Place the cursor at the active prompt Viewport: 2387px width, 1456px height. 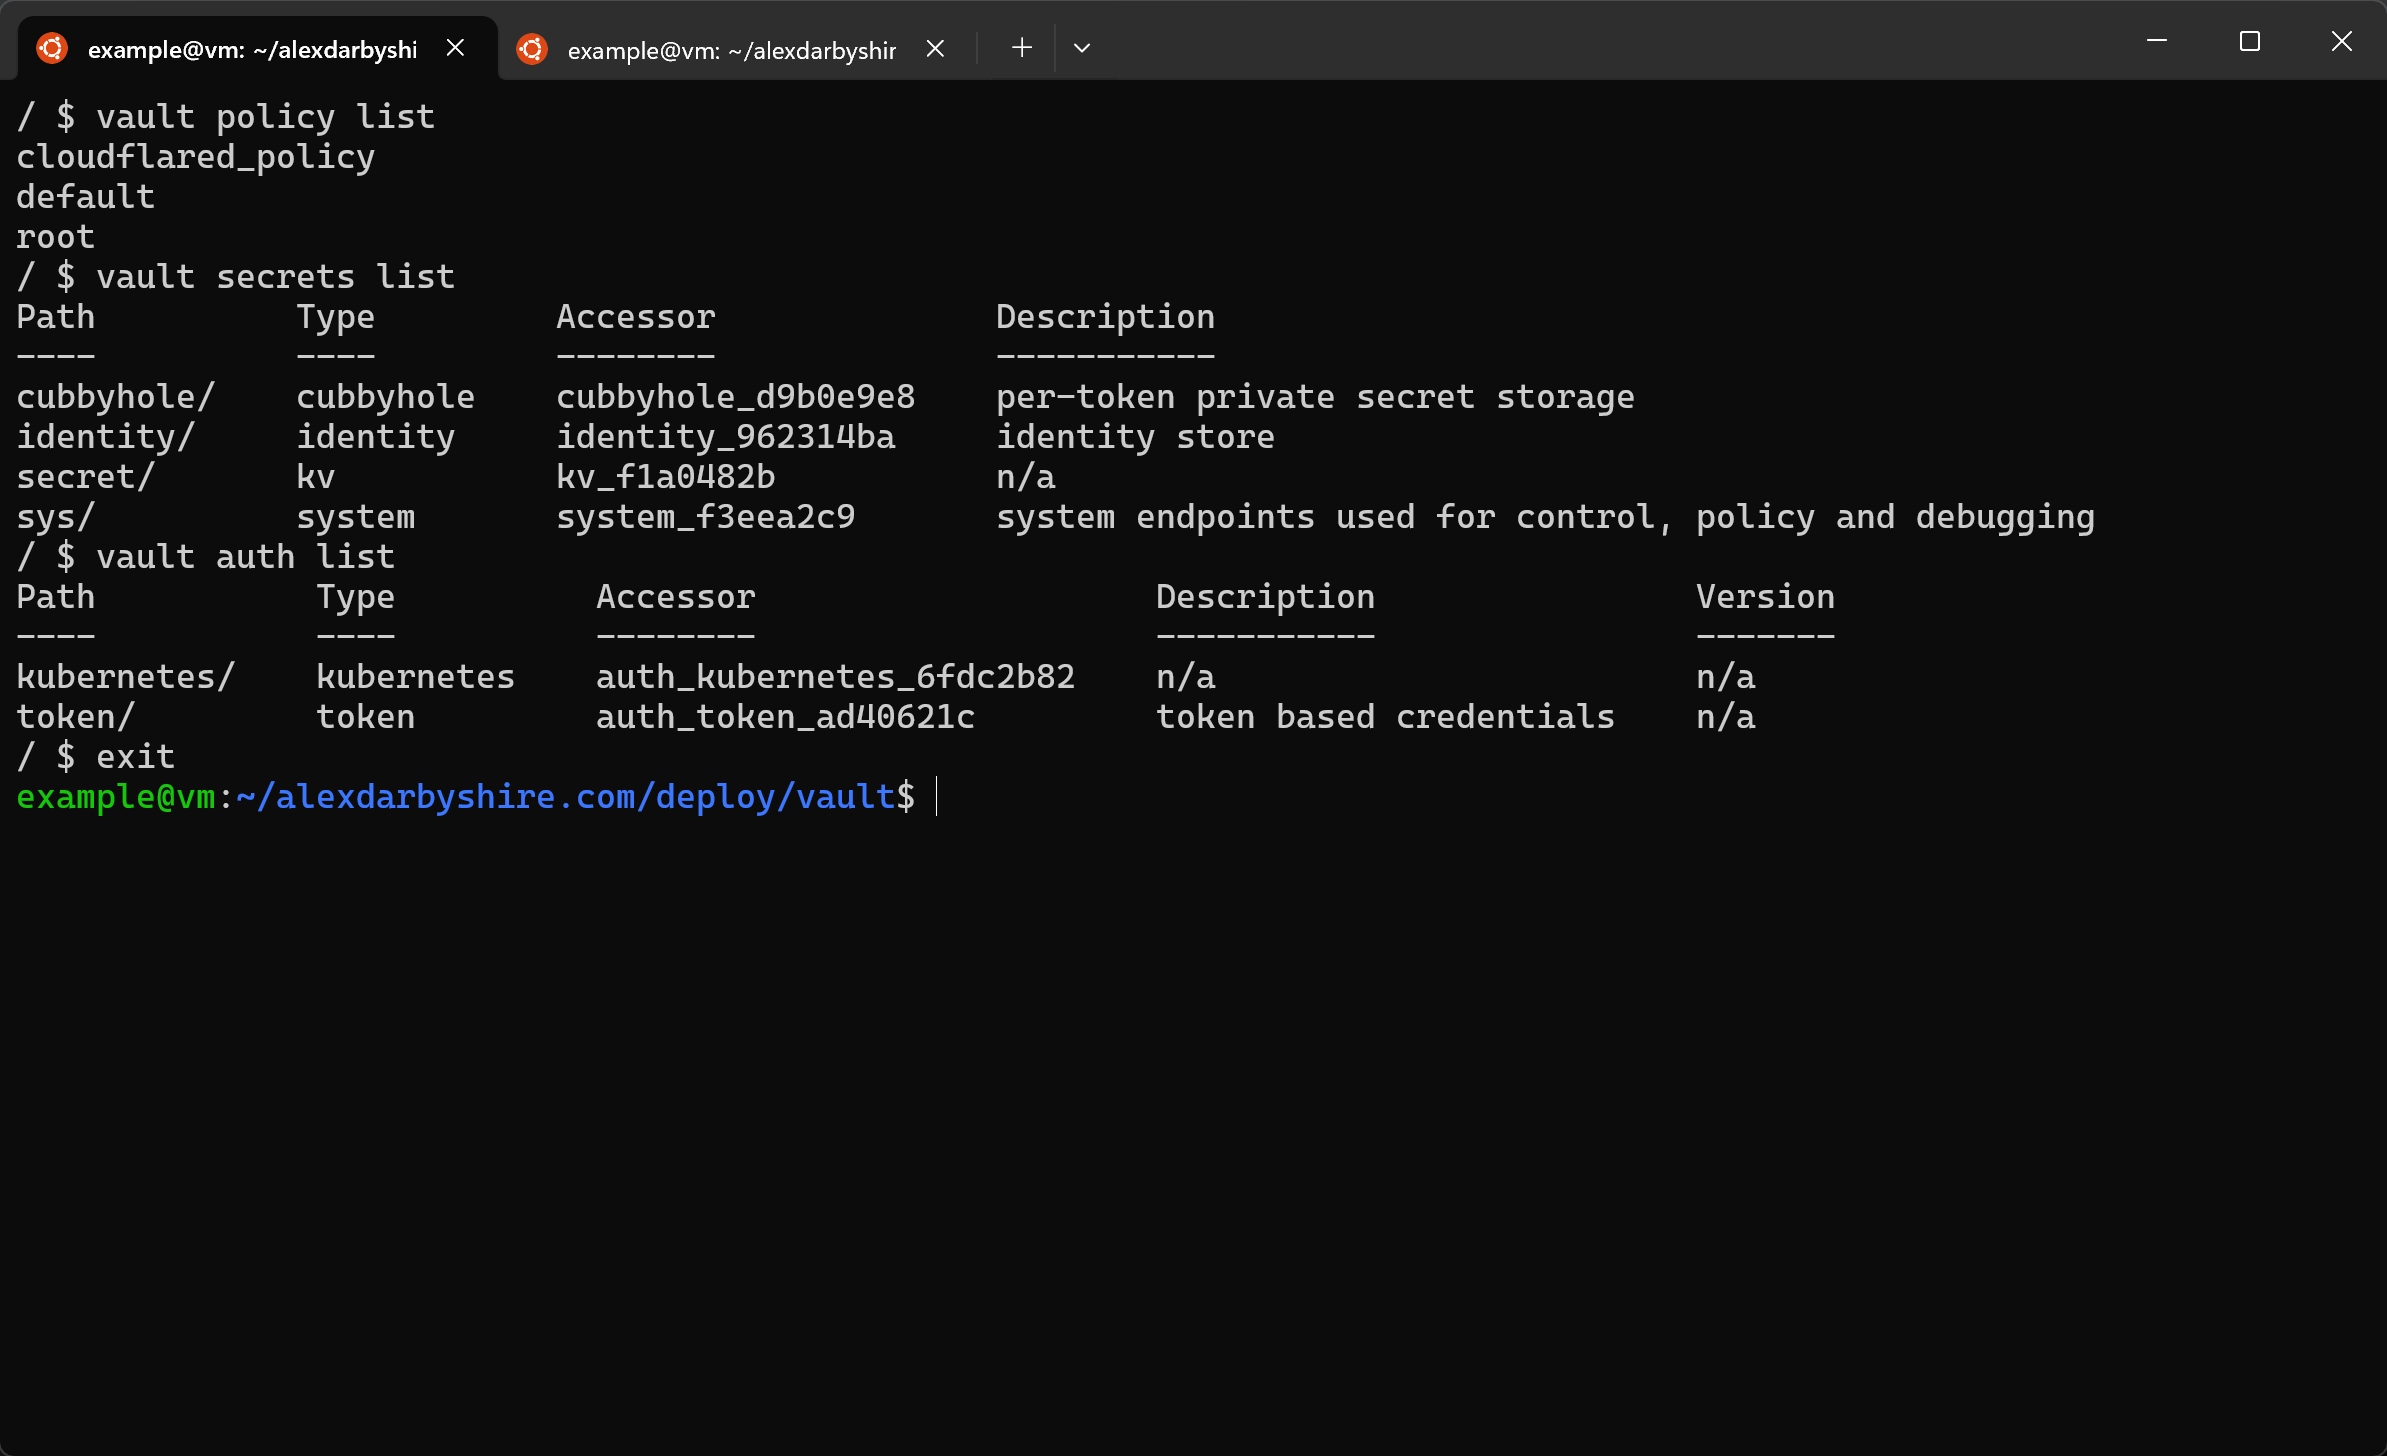(x=937, y=797)
